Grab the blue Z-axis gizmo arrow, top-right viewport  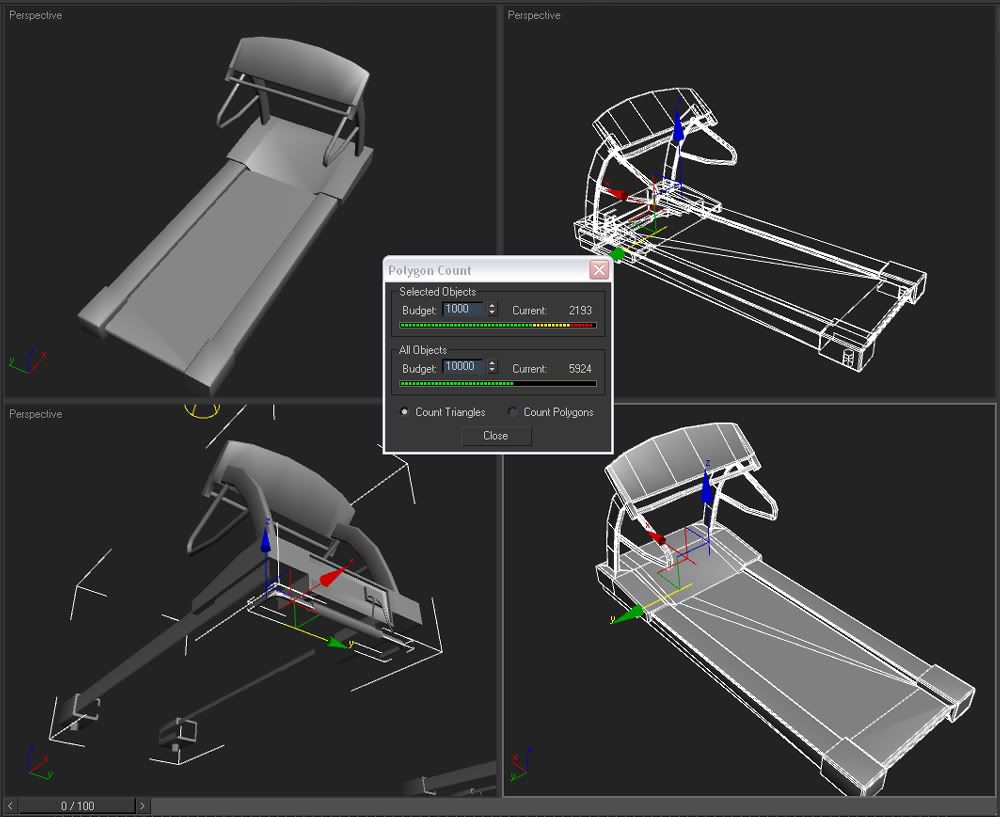pos(679,128)
